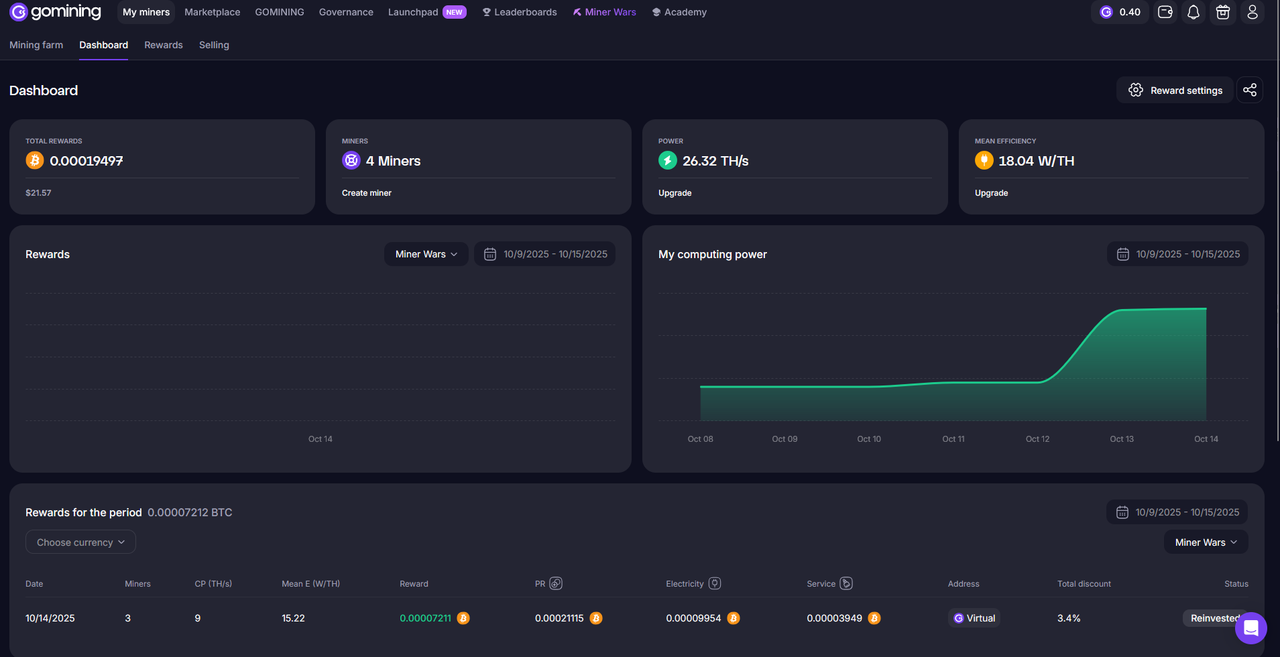Click the 26.32 TH/s power value
The width and height of the screenshot is (1280, 657).
[x=716, y=160]
